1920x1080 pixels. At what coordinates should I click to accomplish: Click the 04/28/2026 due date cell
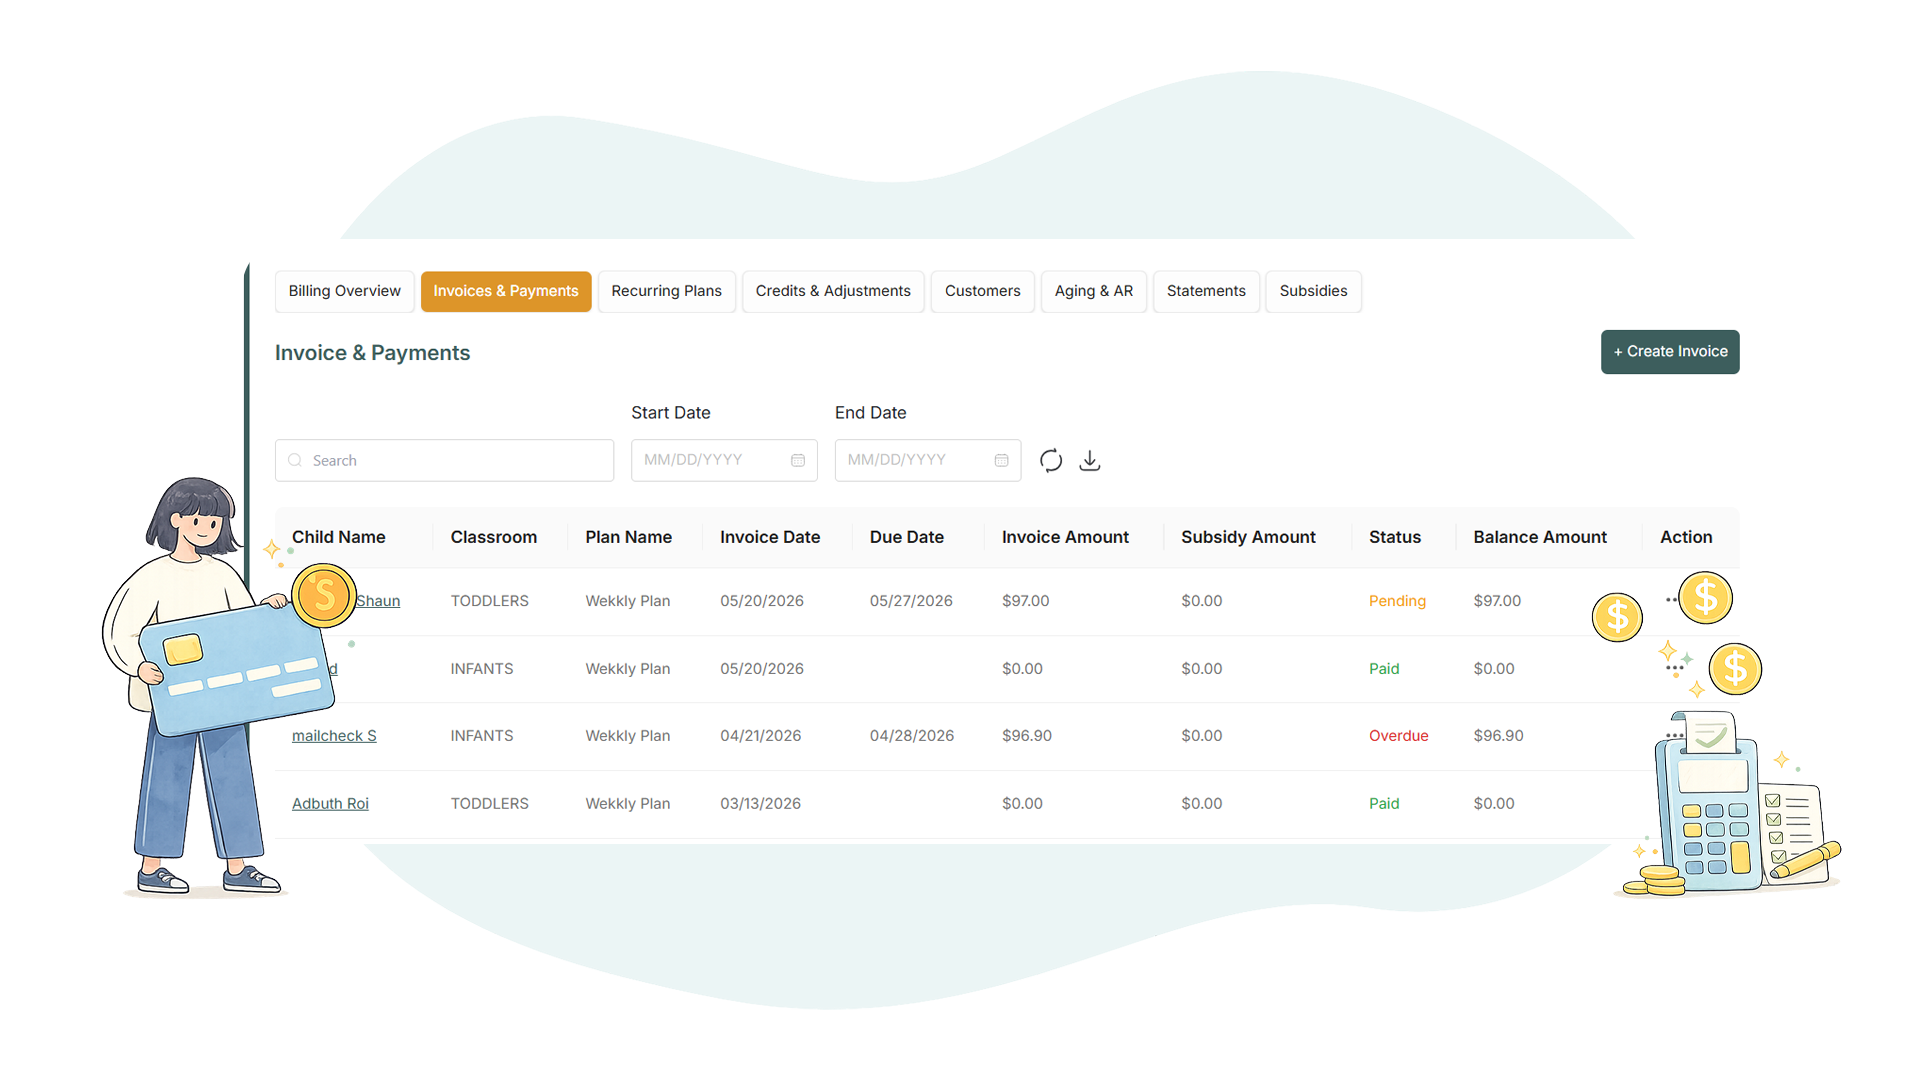(911, 736)
